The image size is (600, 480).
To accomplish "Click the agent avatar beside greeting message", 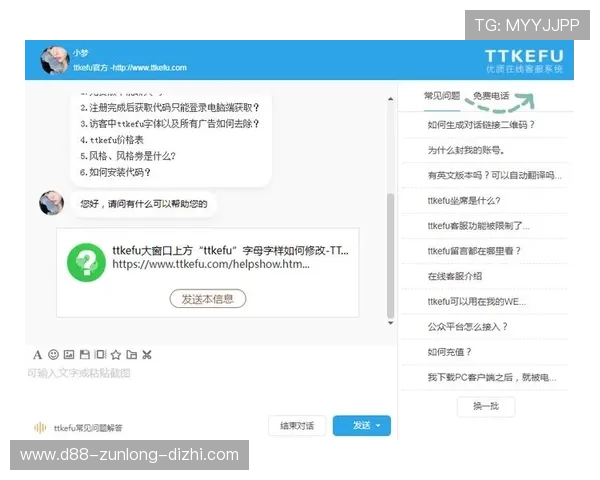I will click(x=52, y=203).
